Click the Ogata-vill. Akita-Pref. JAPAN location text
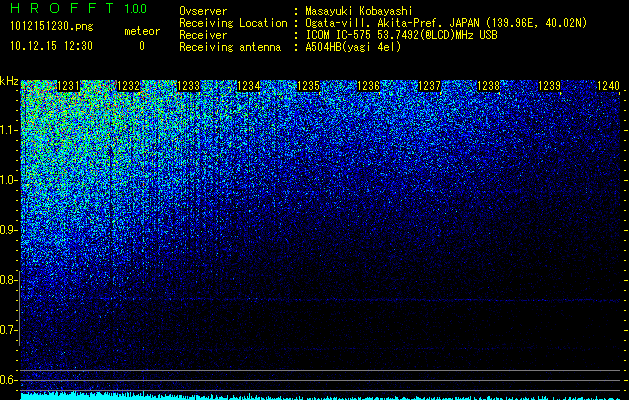This screenshot has height=400, width=629. point(446,23)
